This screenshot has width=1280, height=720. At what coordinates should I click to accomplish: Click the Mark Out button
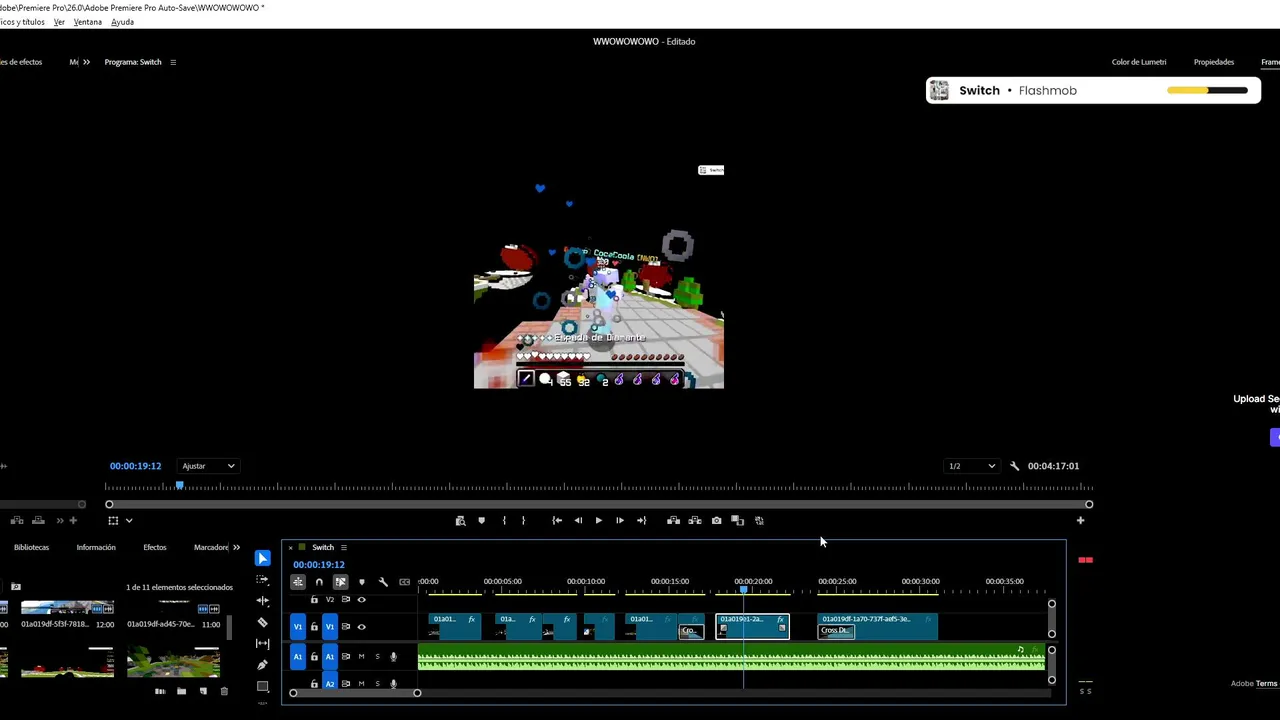tap(523, 521)
